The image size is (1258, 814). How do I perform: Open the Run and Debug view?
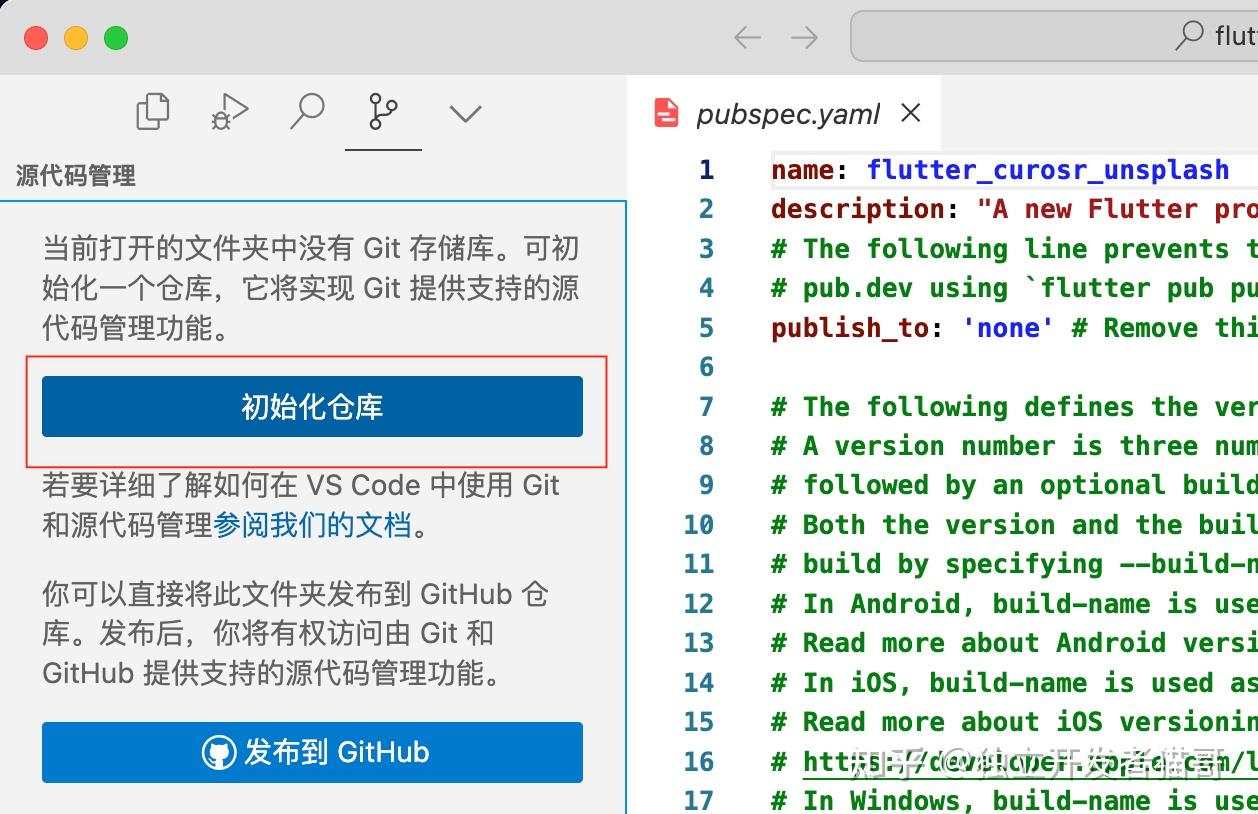tap(228, 111)
